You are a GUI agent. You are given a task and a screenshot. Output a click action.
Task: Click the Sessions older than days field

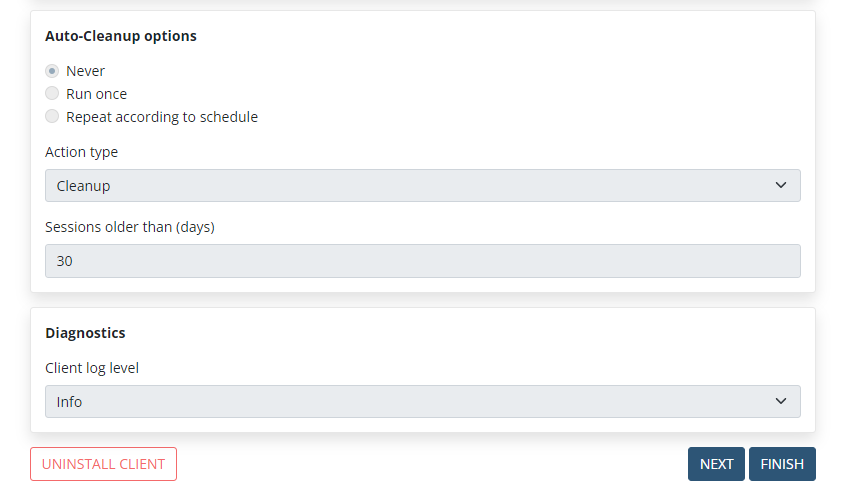click(x=422, y=261)
